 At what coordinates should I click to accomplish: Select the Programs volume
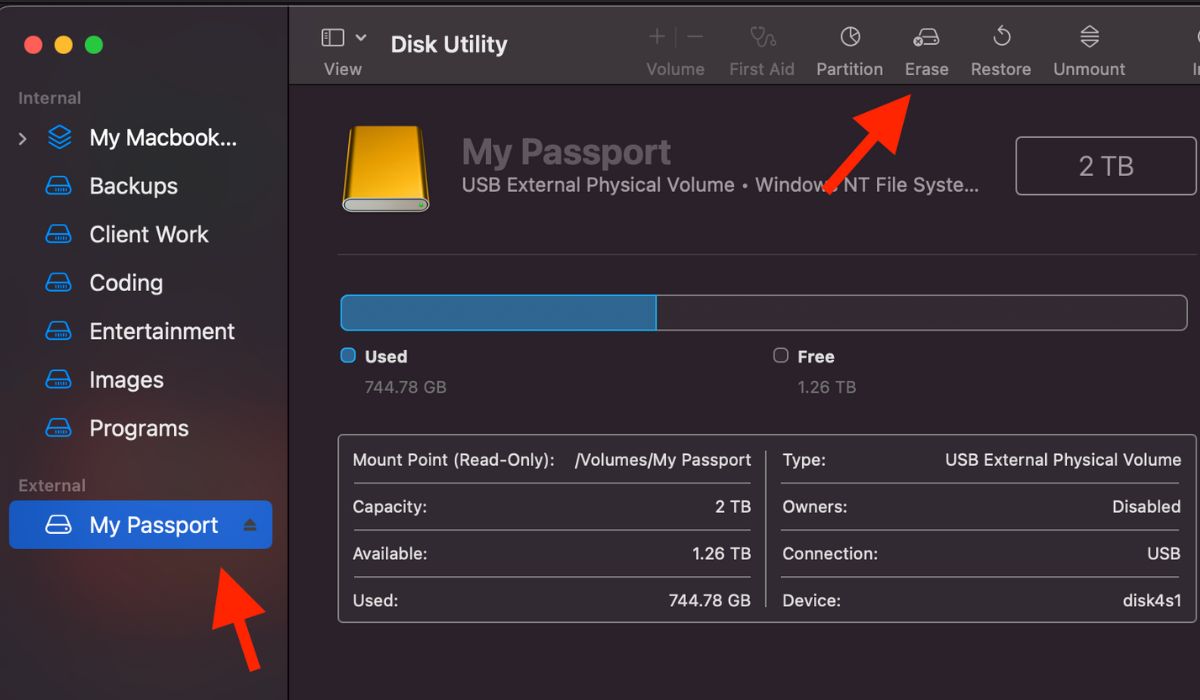pos(139,428)
